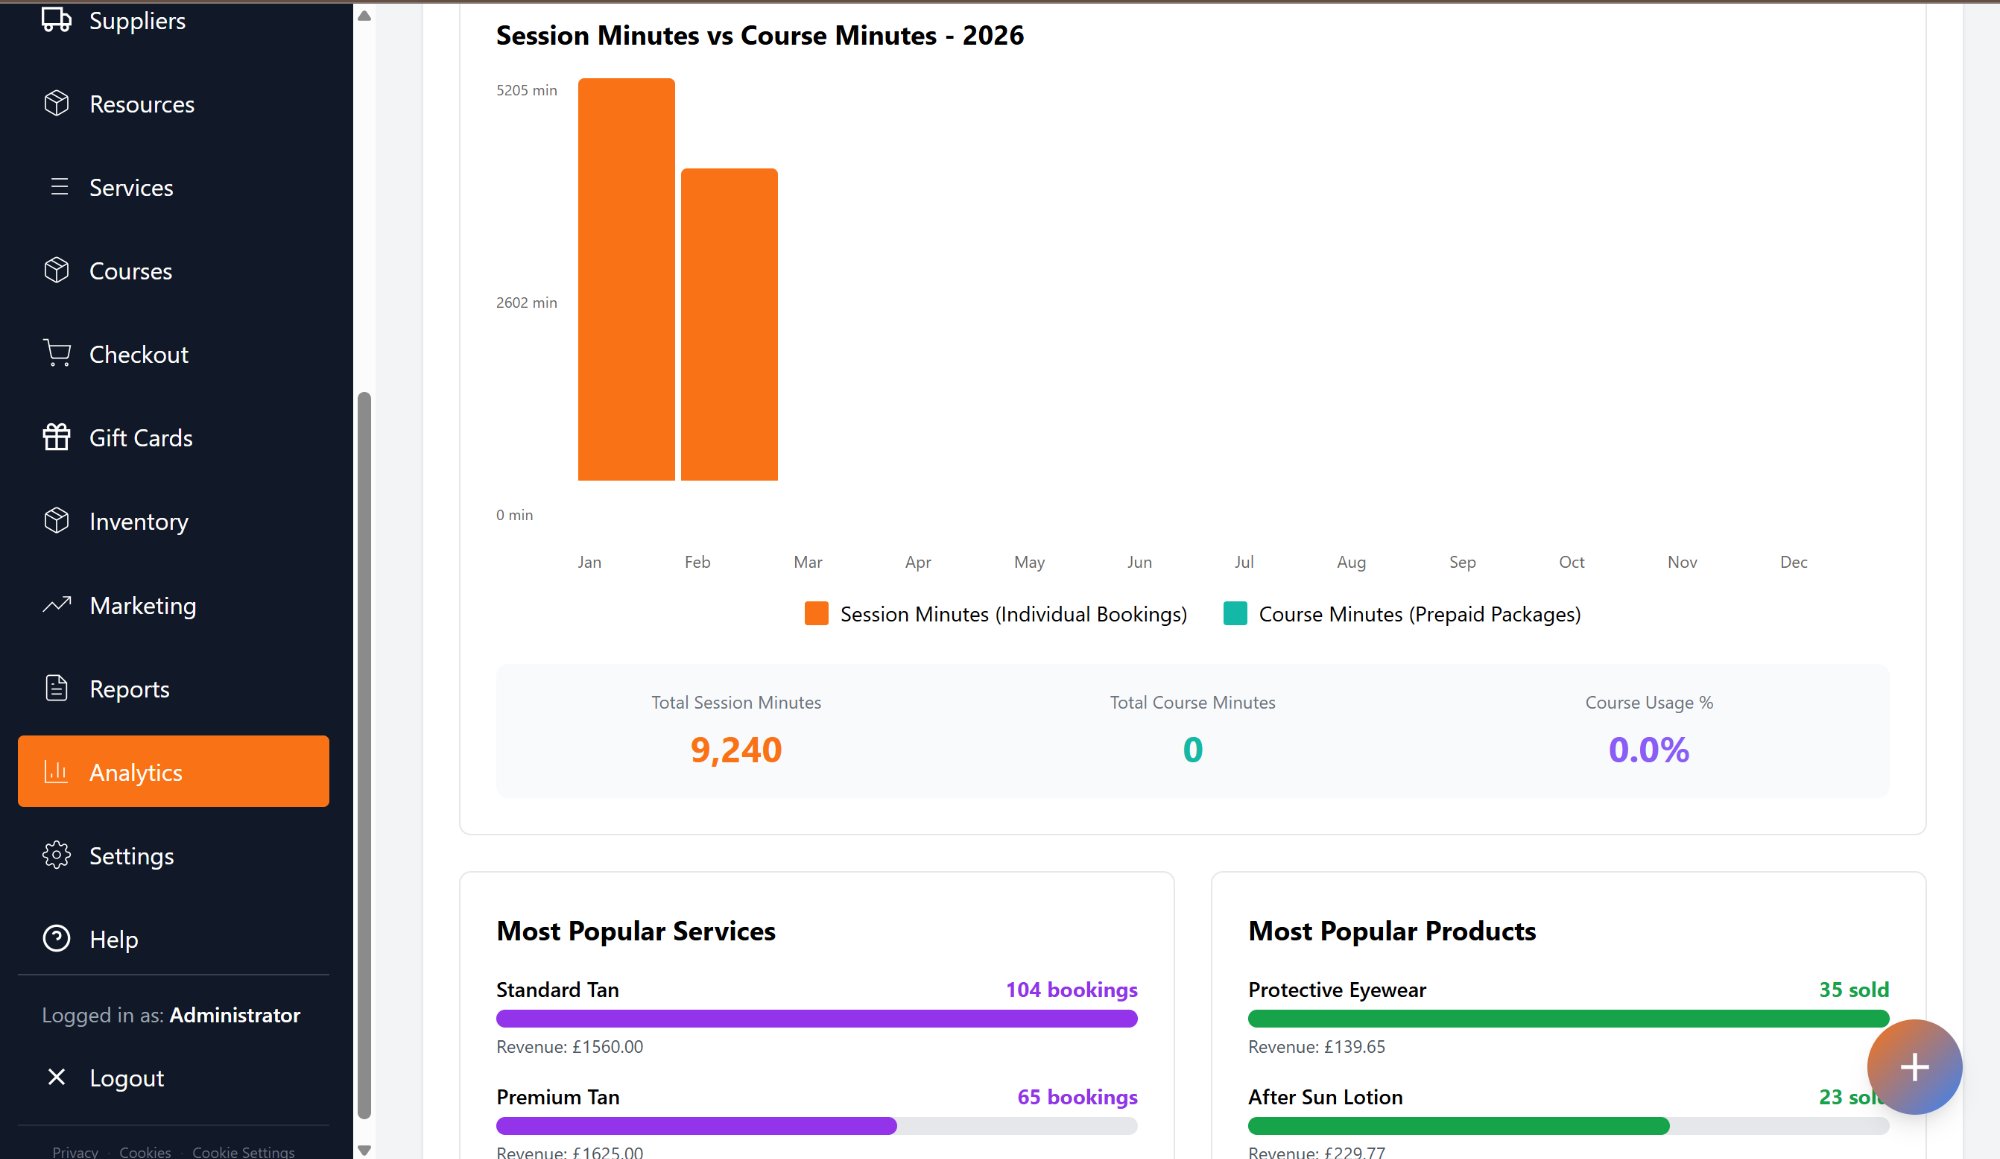Toggle Course Minutes legend item
This screenshot has height=1159, width=2000.
tap(1402, 614)
